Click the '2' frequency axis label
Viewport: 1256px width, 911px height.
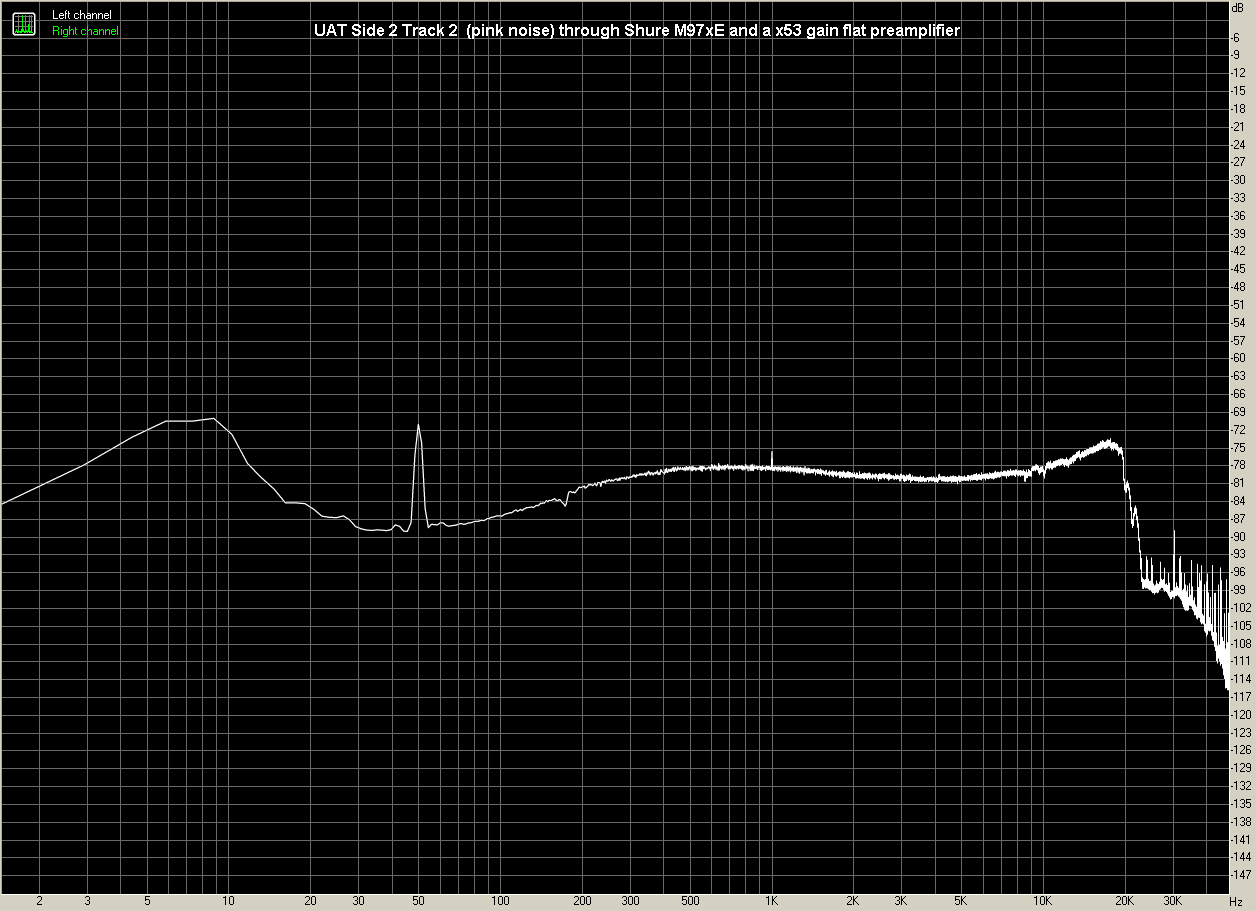click(x=39, y=901)
